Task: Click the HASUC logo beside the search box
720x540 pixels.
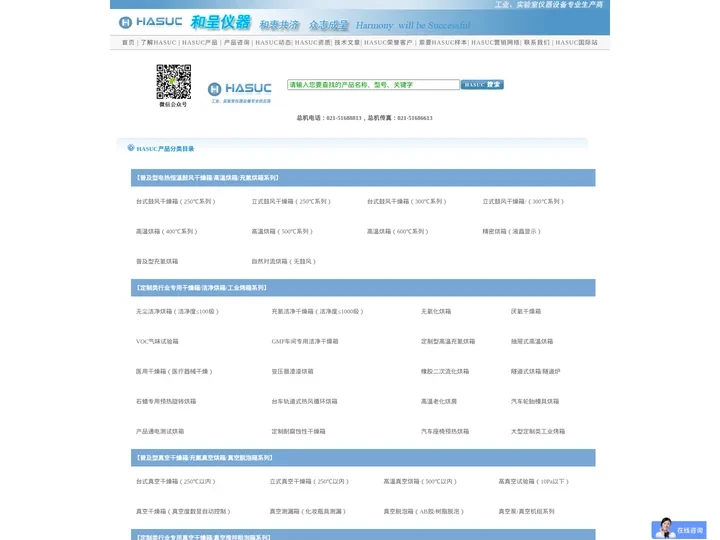Action: point(239,92)
